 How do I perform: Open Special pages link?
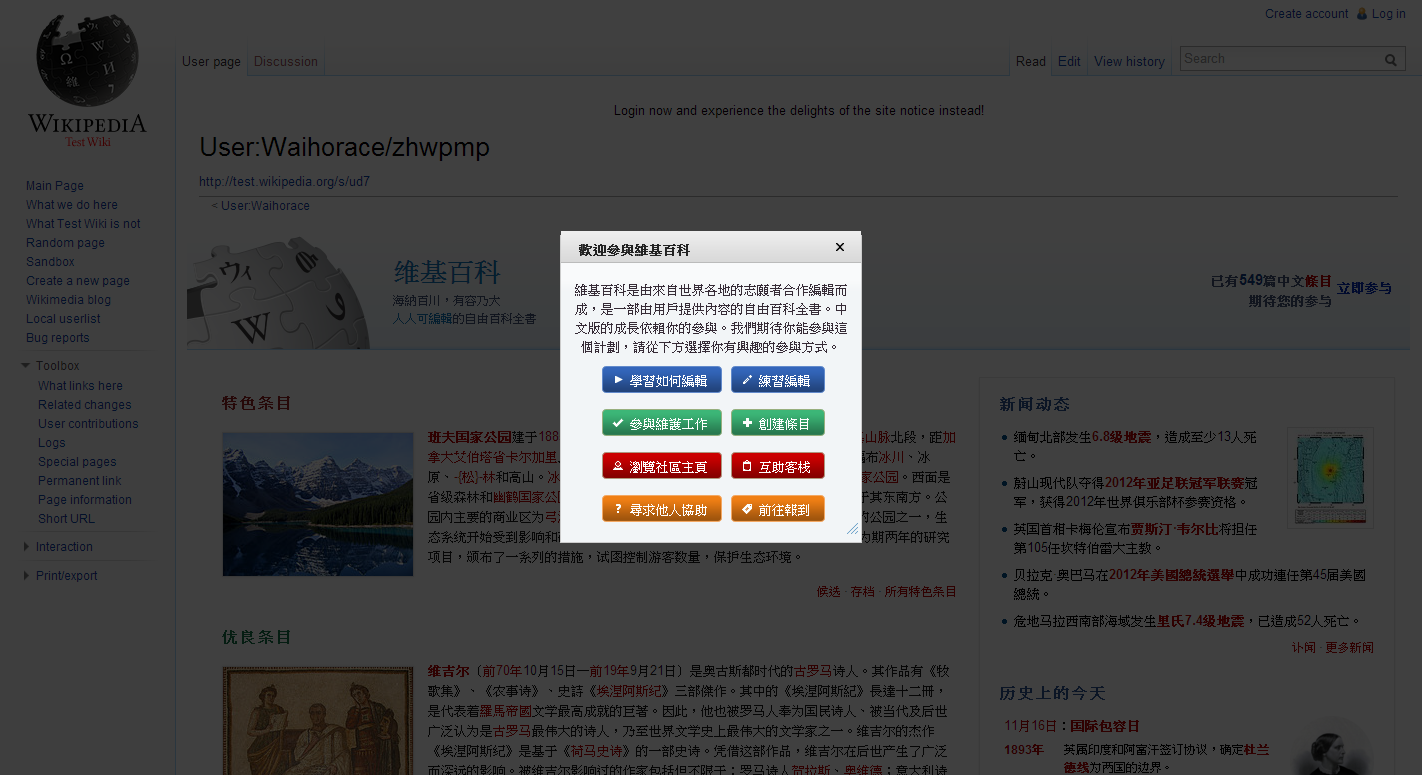point(77,462)
